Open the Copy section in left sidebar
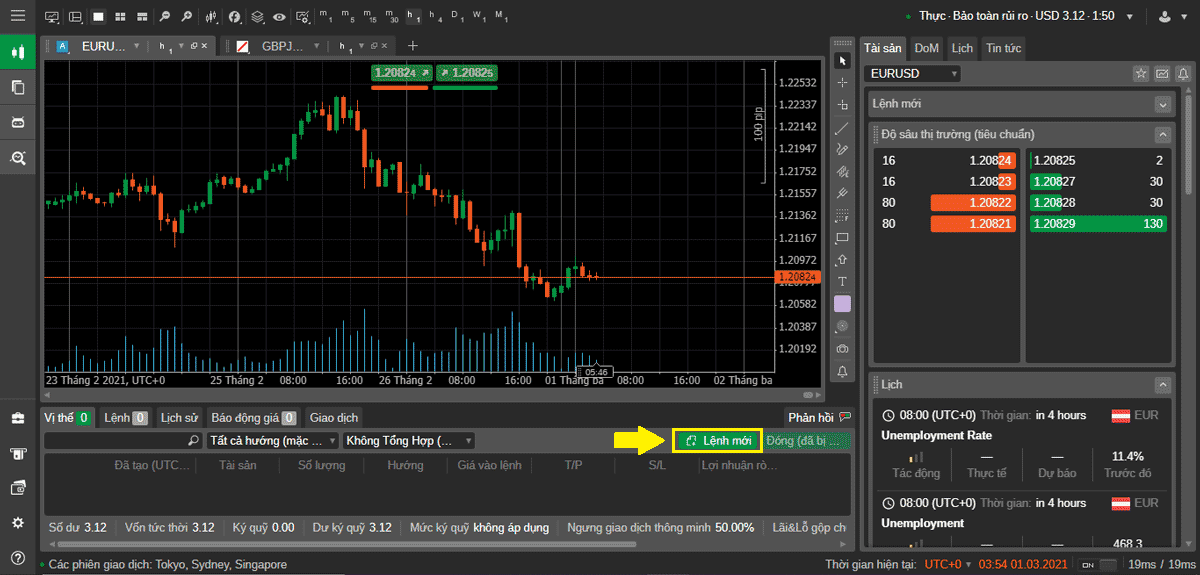Screen dimensions: 1200x575 (x=17, y=87)
